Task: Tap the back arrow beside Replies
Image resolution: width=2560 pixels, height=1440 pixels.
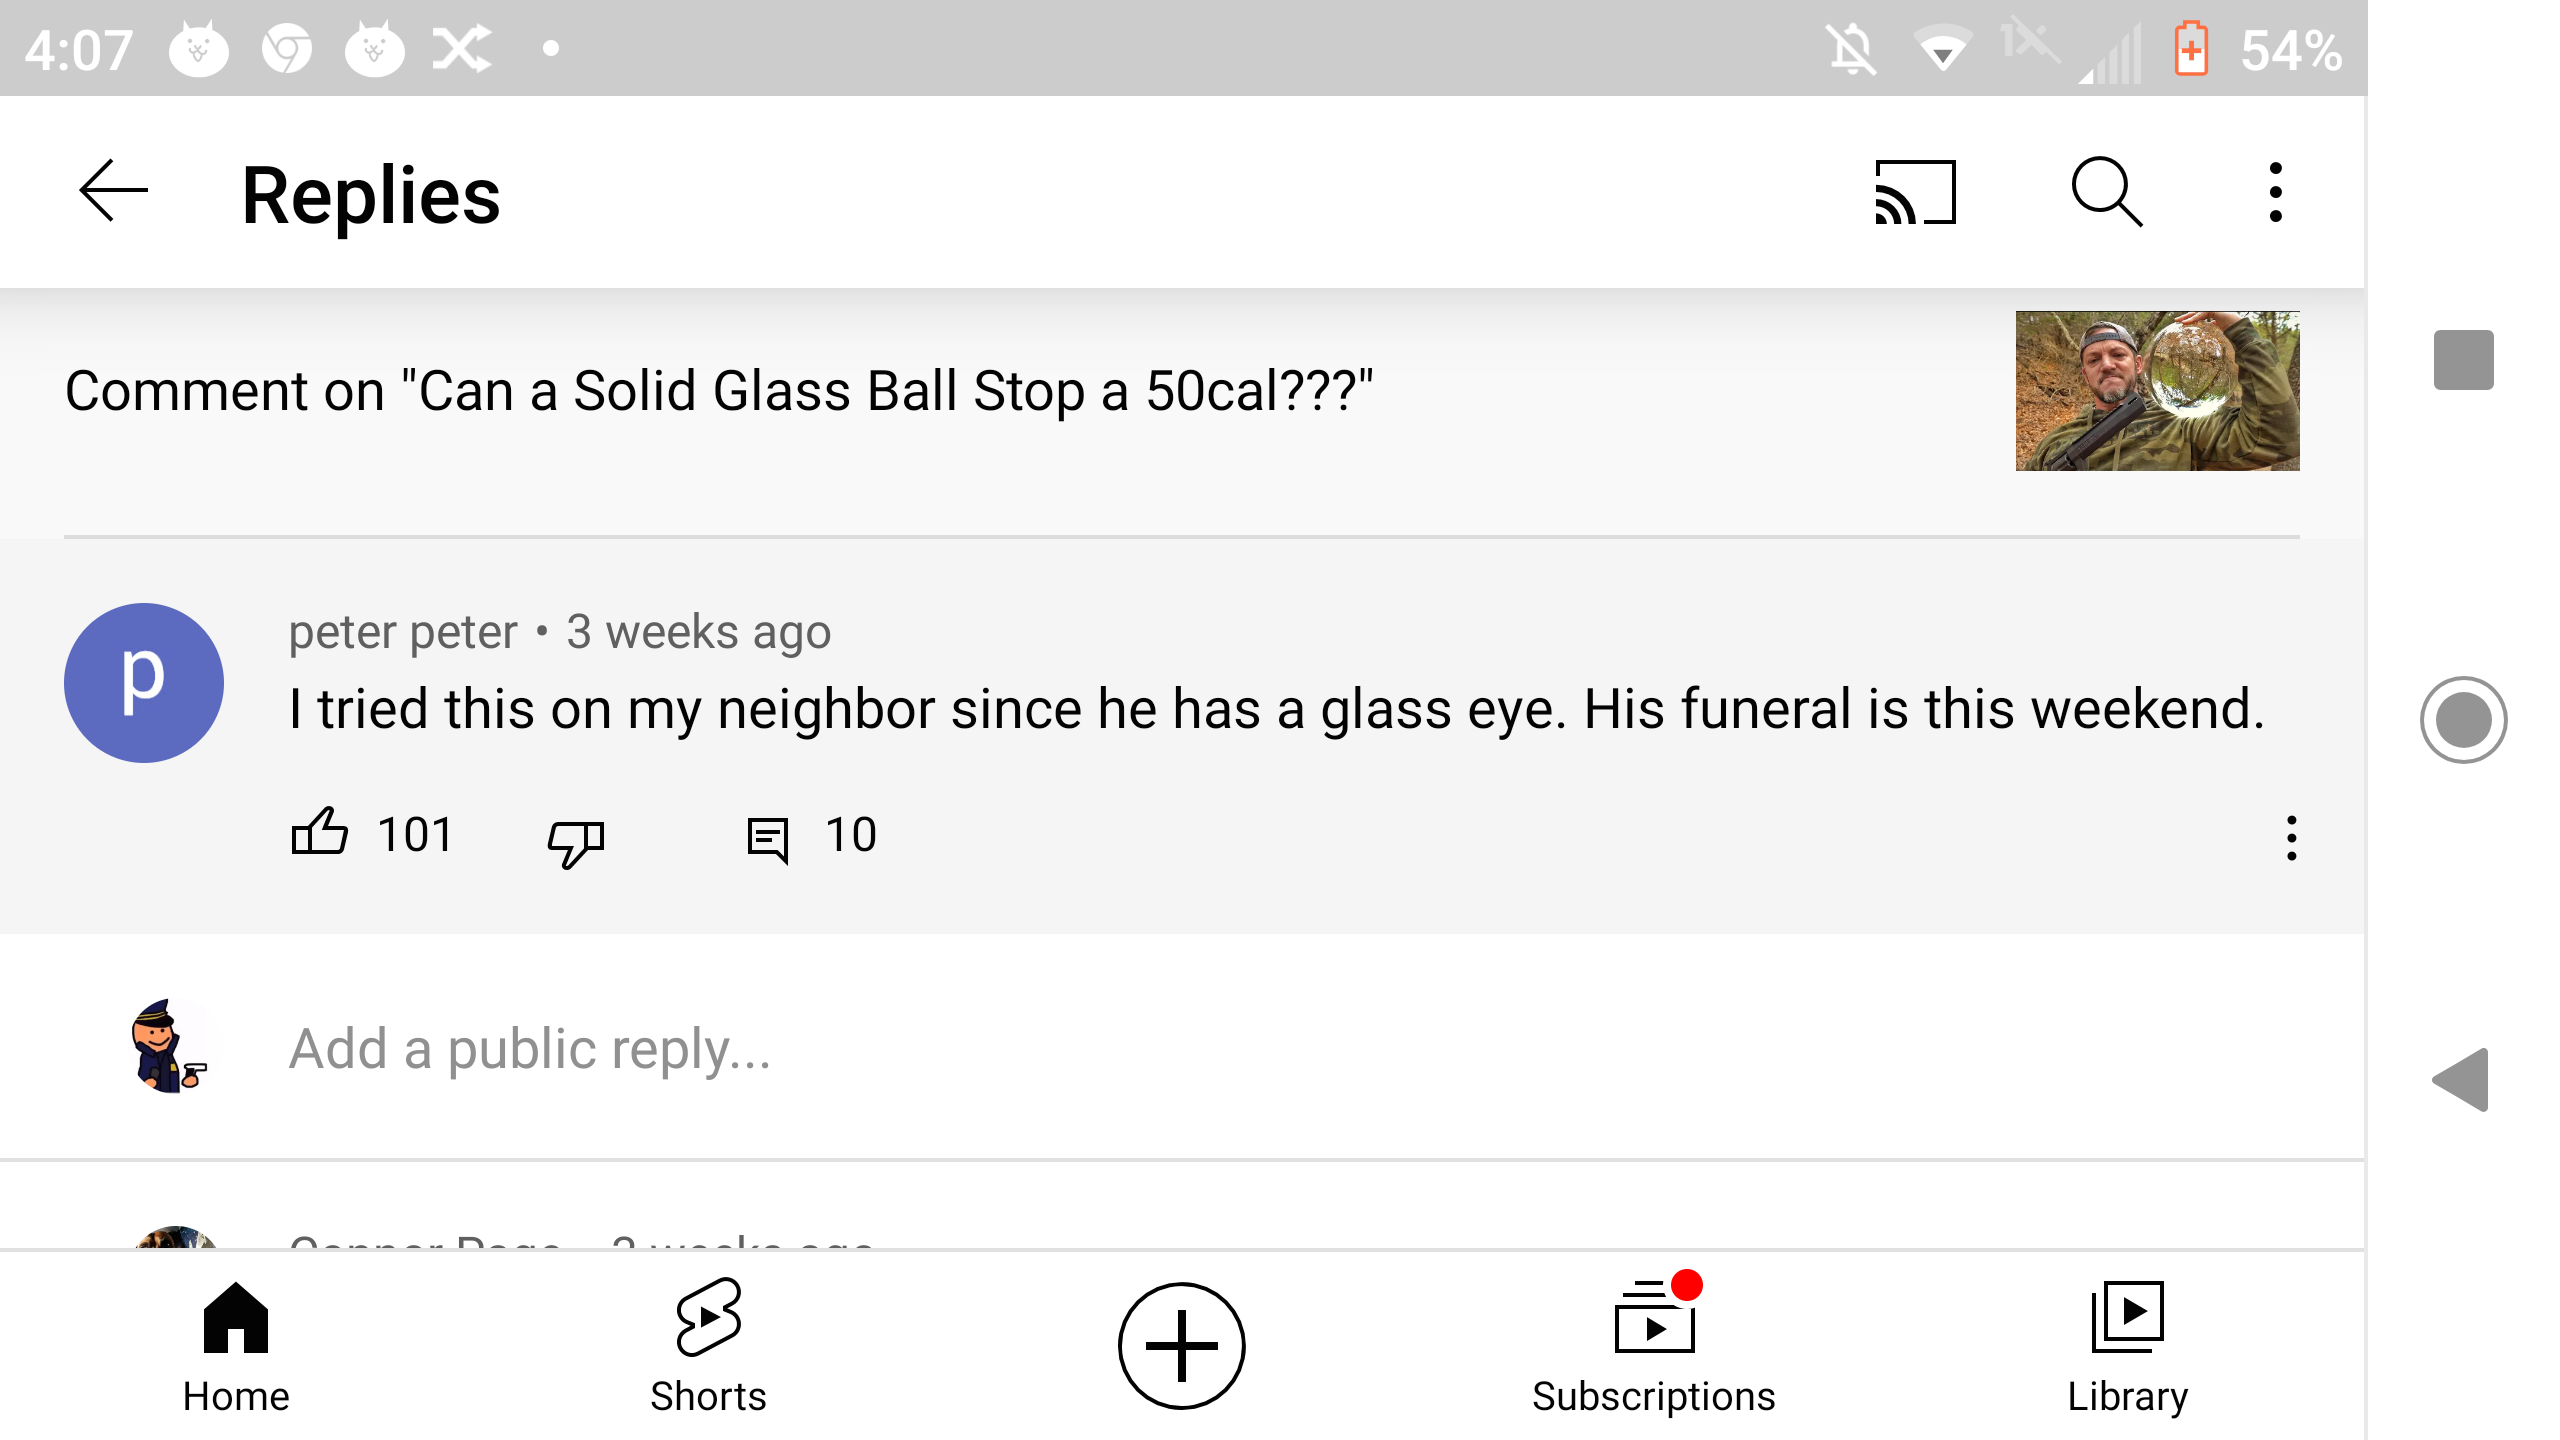Action: (x=113, y=191)
